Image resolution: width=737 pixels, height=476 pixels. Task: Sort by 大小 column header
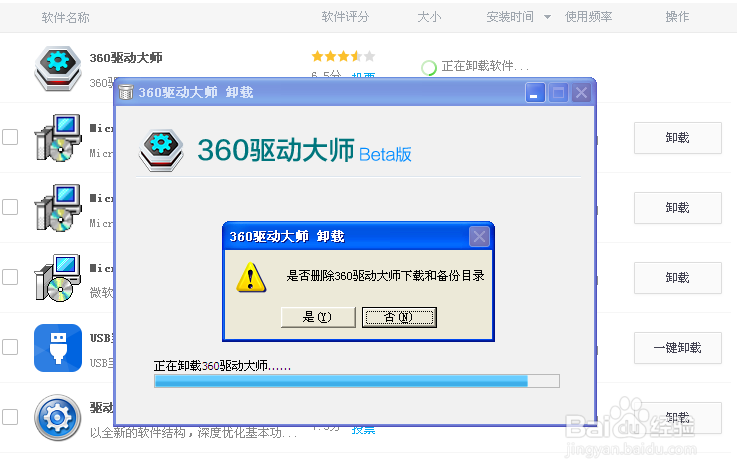click(429, 17)
